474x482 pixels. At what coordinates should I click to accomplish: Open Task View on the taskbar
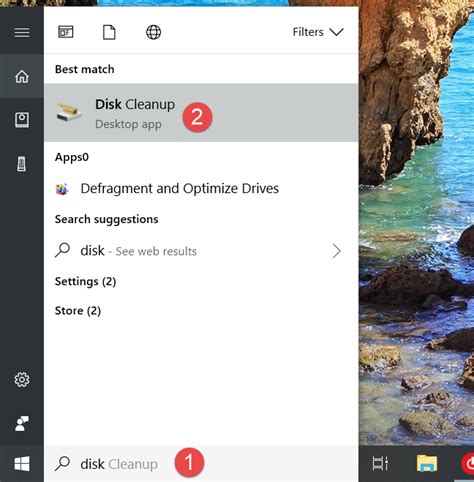pyautogui.click(x=380, y=463)
